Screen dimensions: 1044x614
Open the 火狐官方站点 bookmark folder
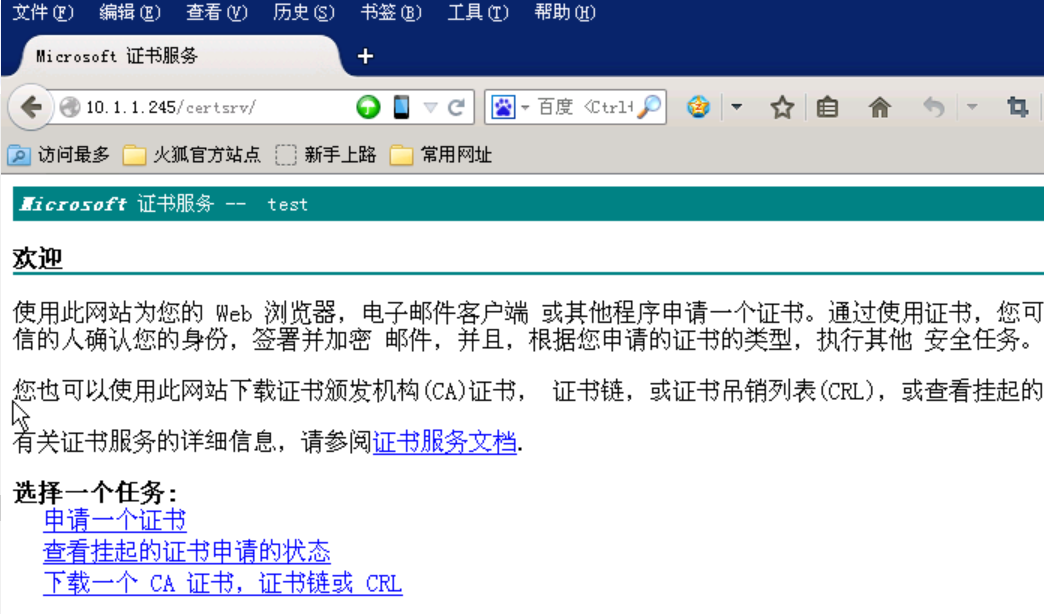point(192,155)
